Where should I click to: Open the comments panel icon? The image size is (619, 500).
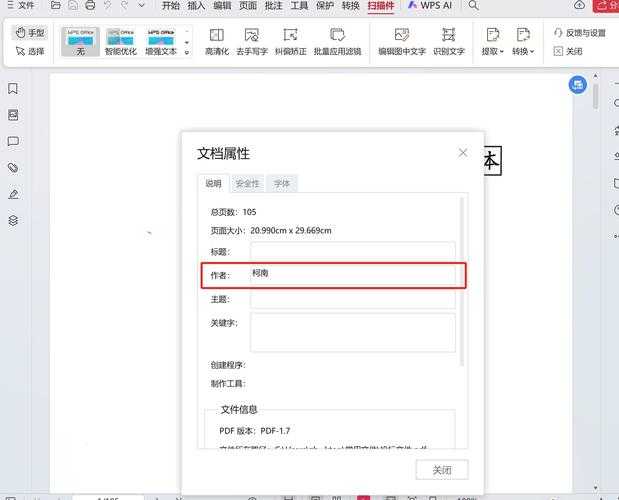coord(13,141)
